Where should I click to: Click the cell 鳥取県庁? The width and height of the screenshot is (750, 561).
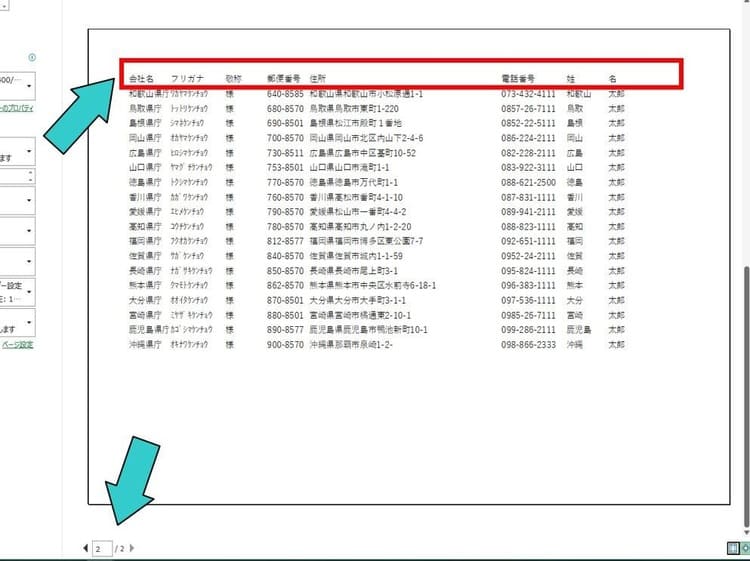coord(145,109)
